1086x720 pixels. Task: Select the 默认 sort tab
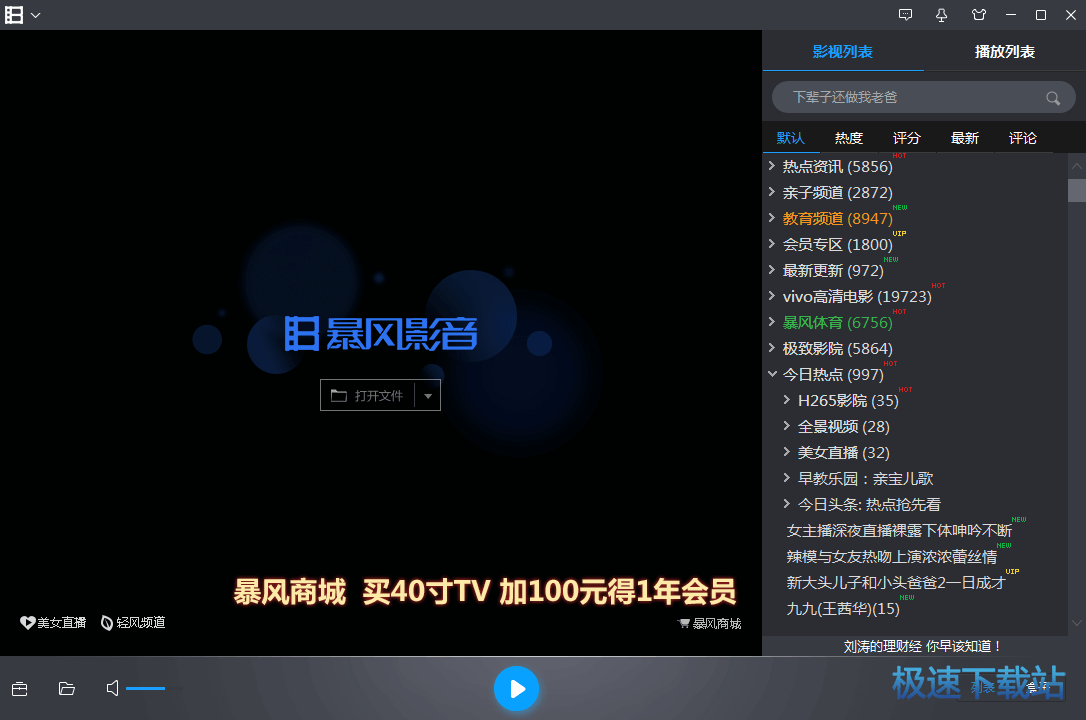tap(791, 138)
